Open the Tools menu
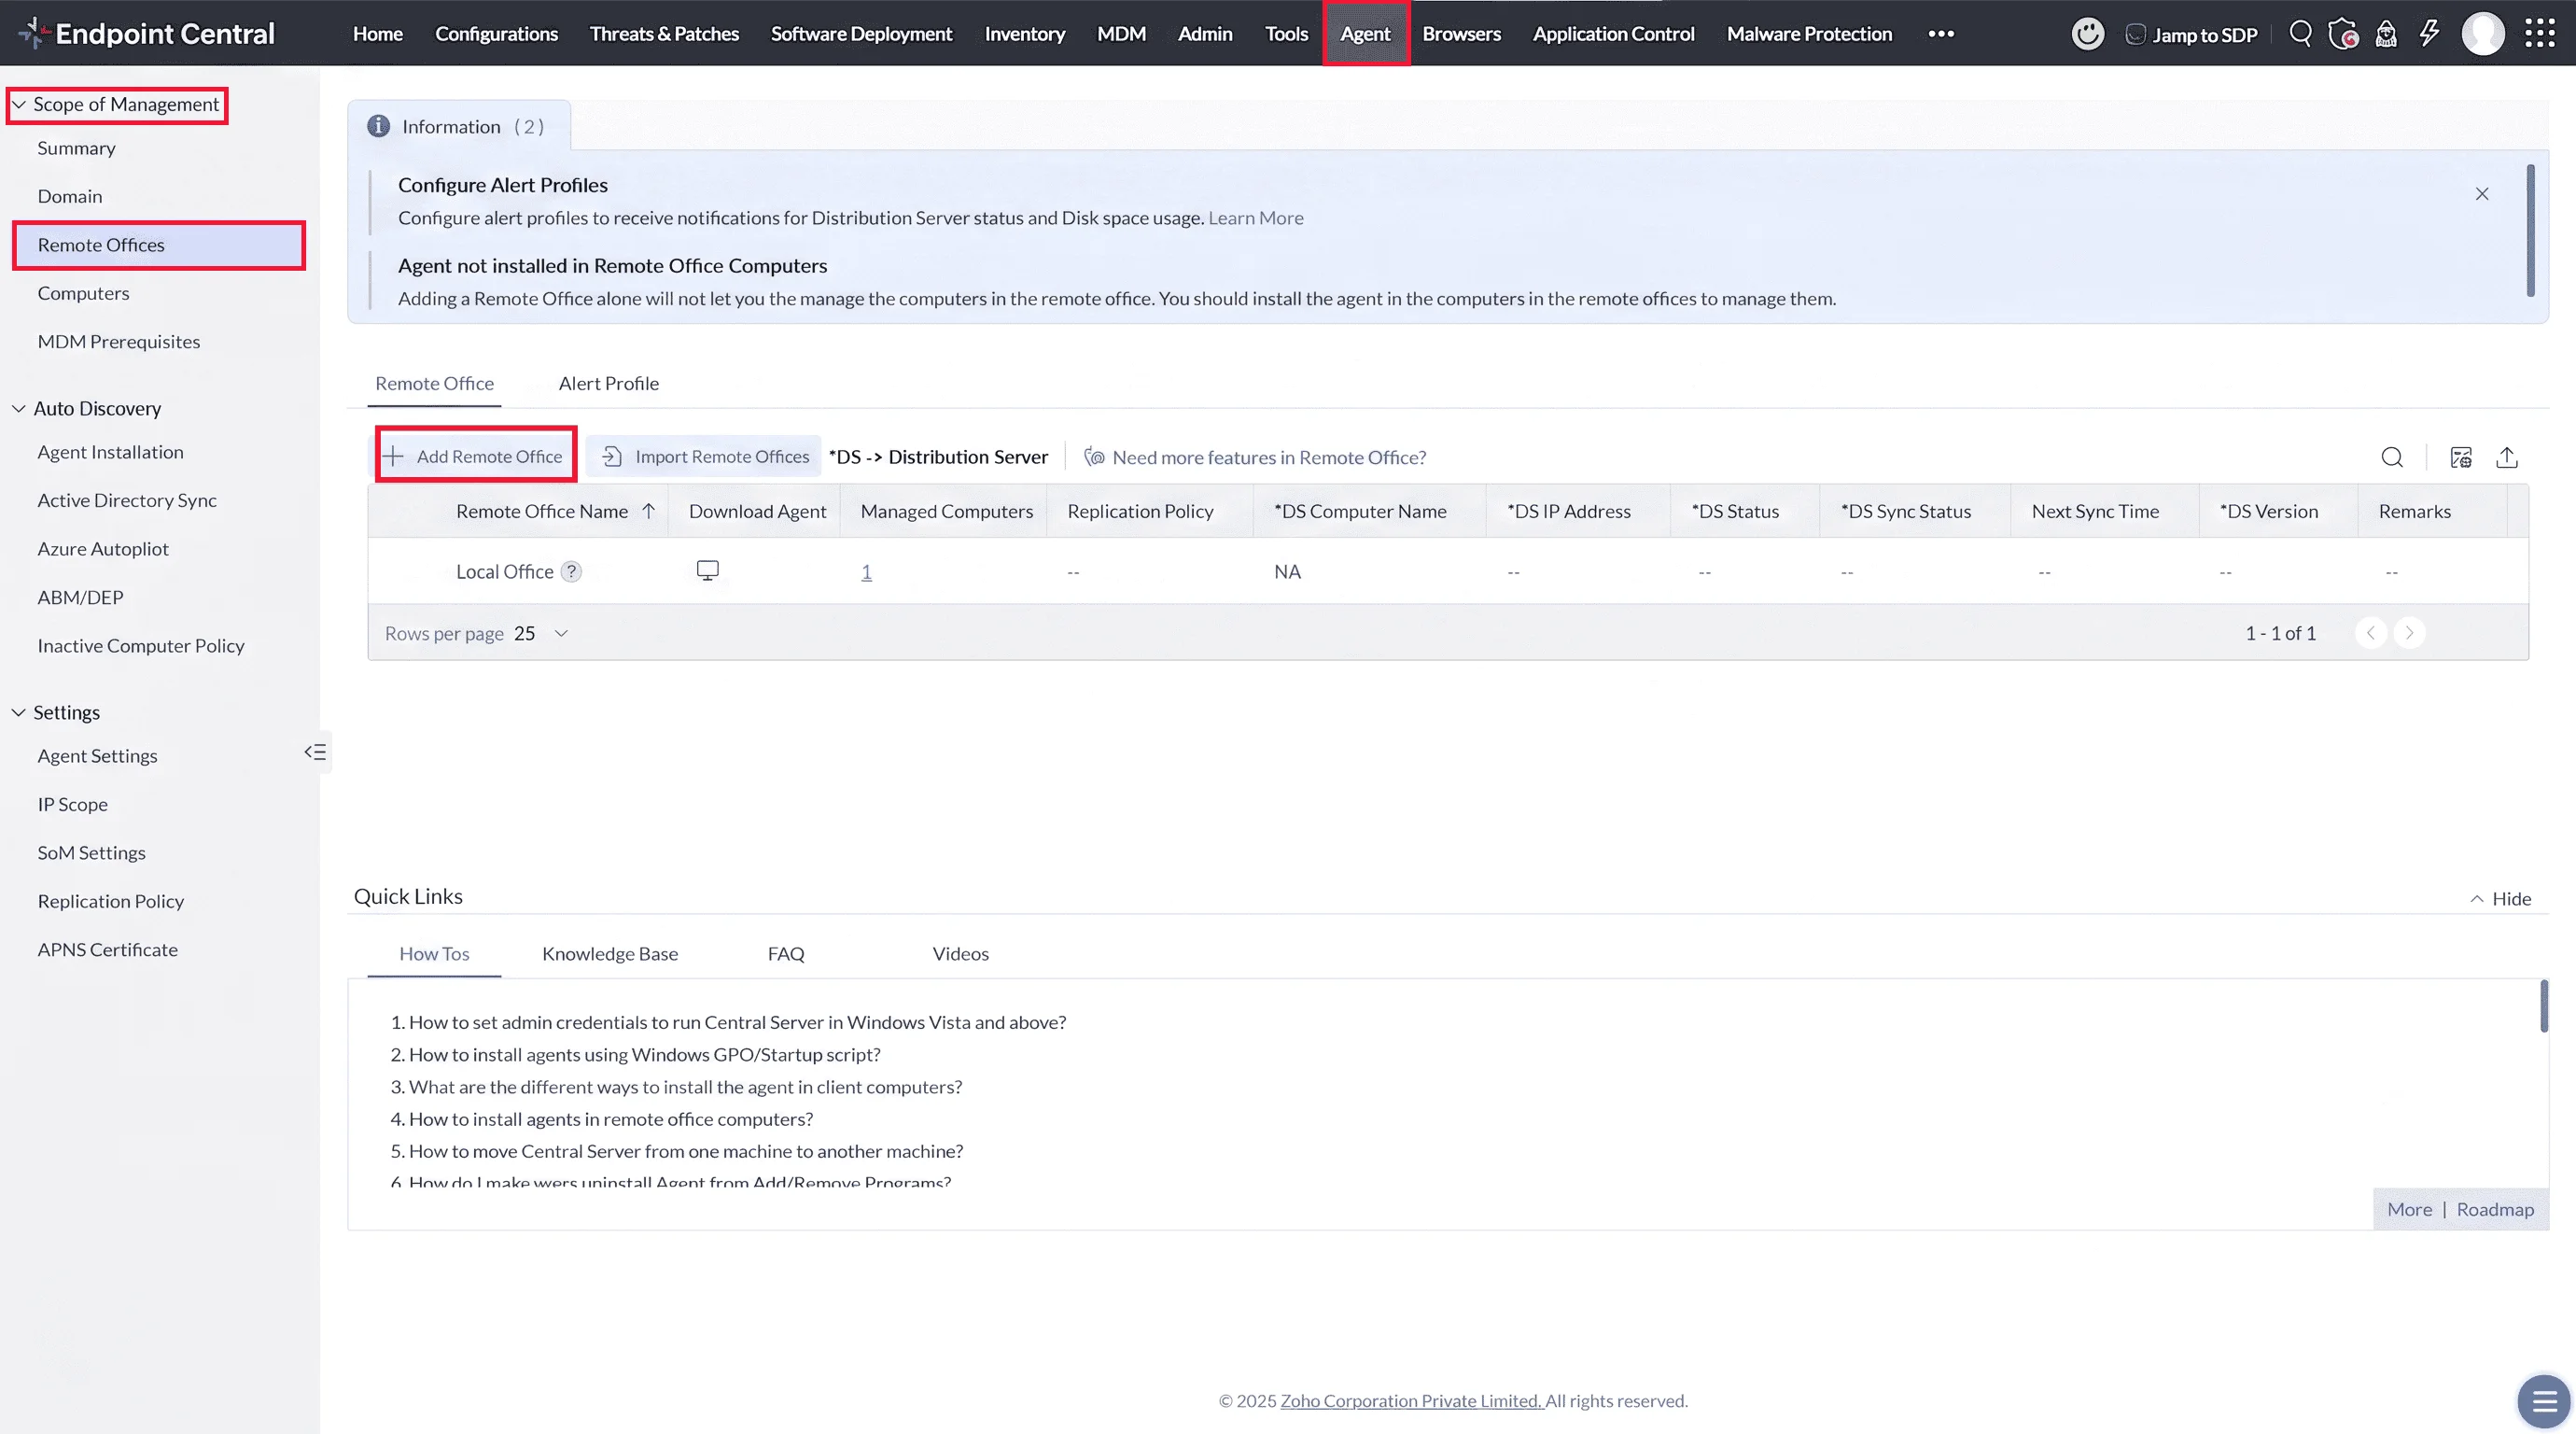Viewport: 2576px width, 1434px height. [1286, 34]
